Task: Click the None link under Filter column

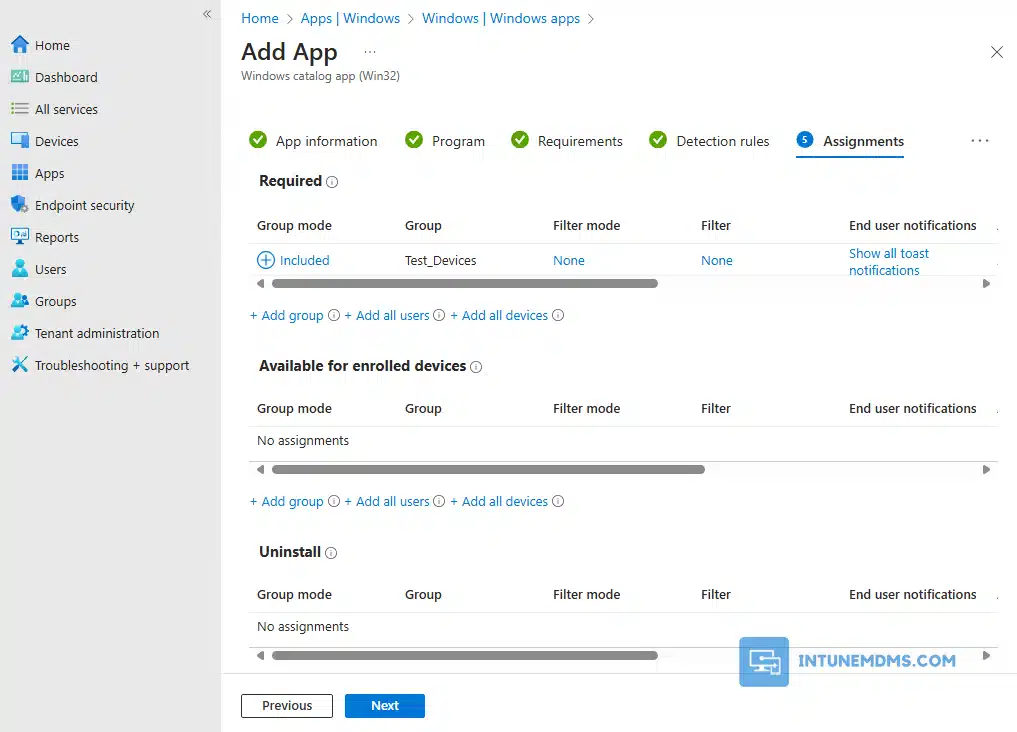Action: coord(717,260)
